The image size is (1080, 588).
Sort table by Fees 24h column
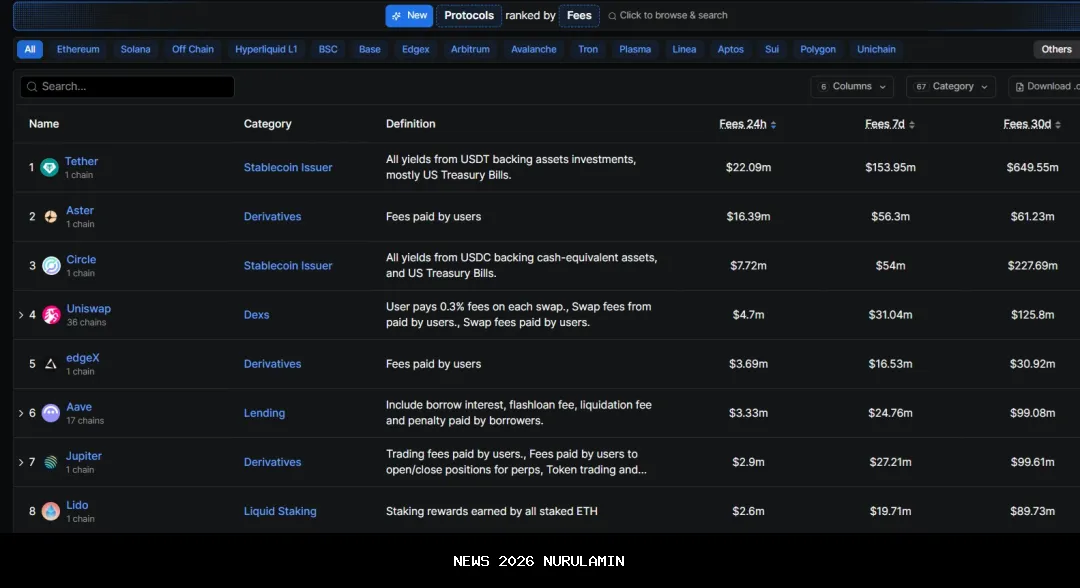[748, 124]
